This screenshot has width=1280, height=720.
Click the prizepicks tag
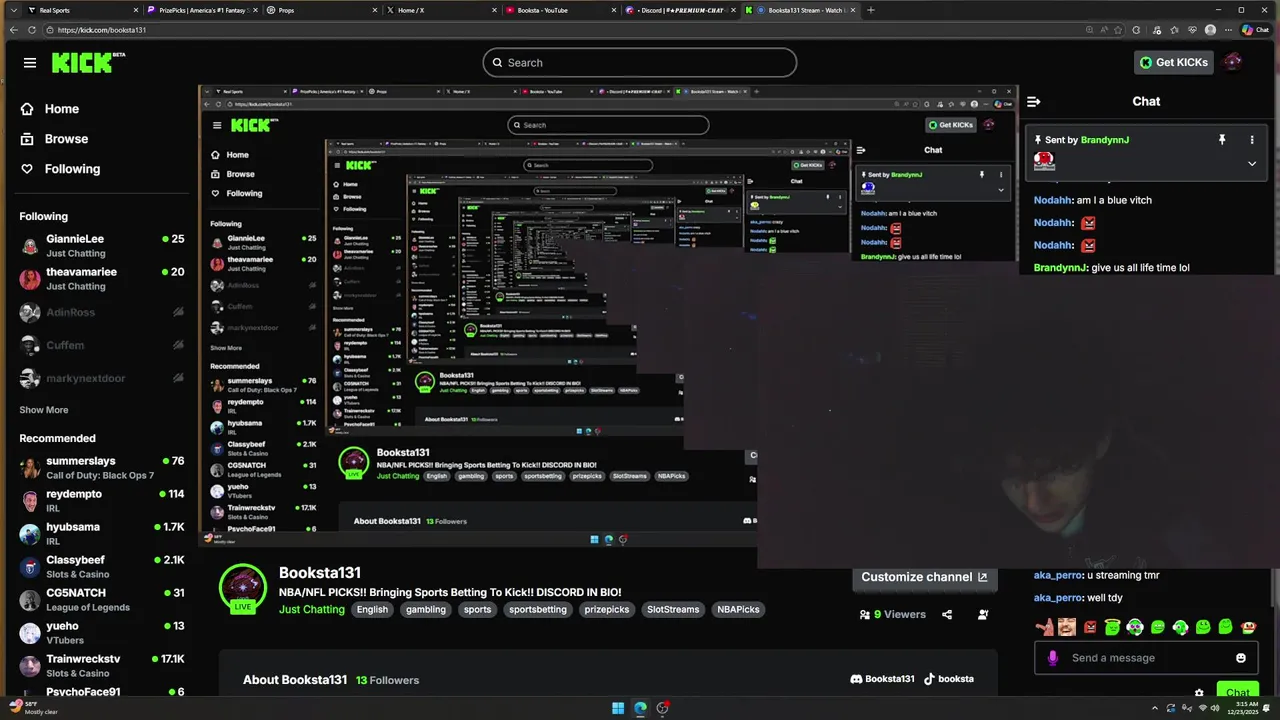coord(607,609)
